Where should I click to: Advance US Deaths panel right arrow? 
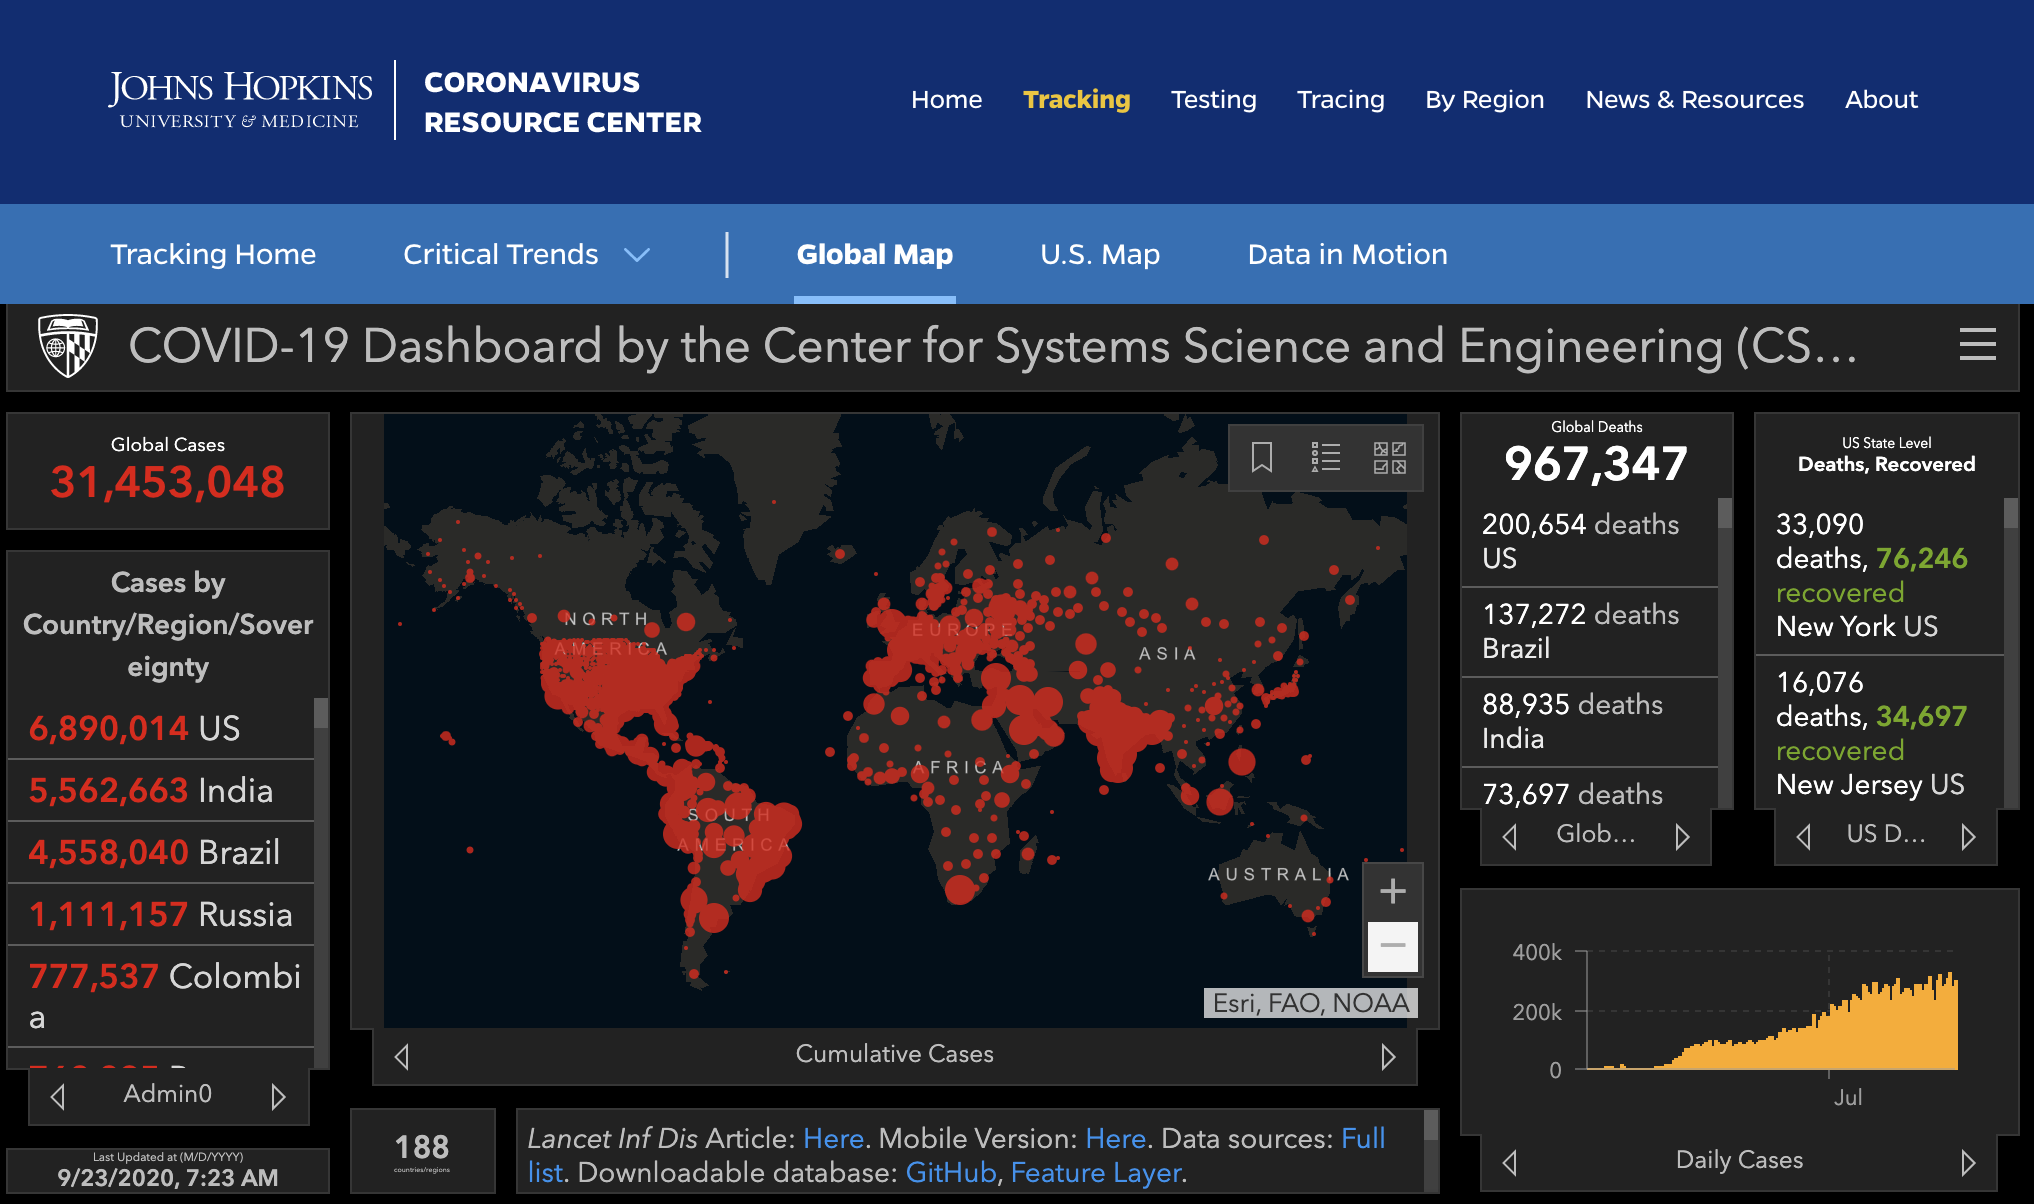click(x=1968, y=836)
